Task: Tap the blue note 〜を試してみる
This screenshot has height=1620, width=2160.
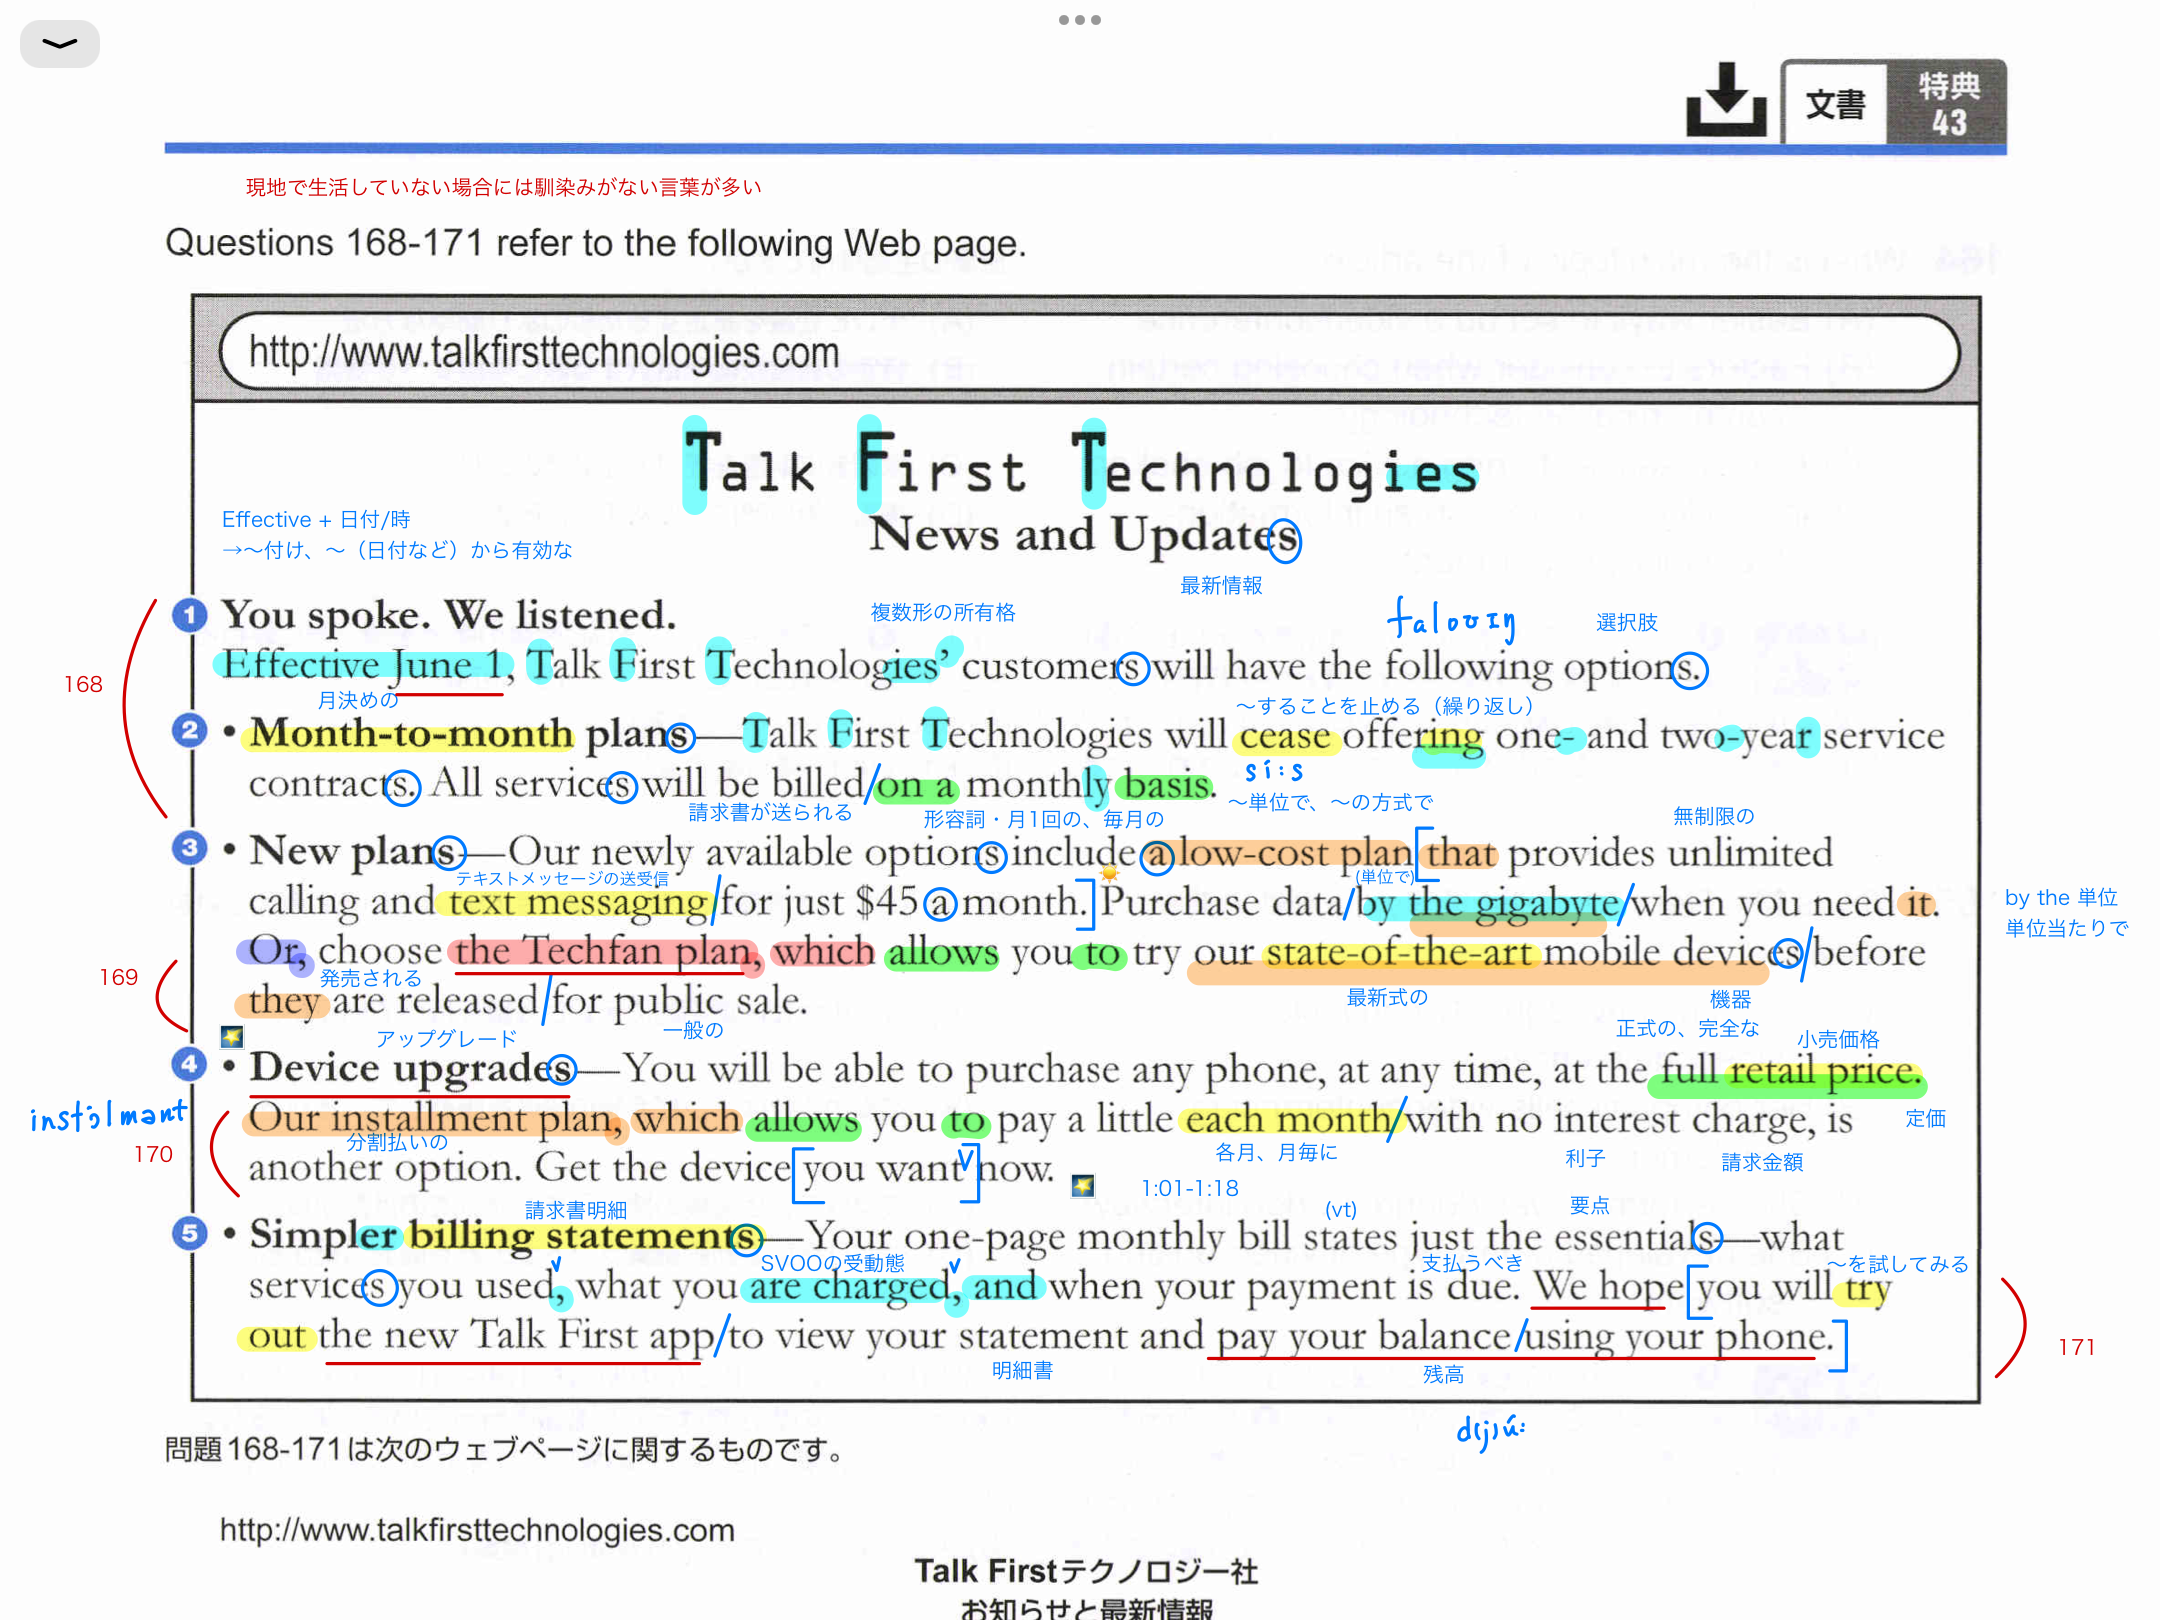Action: click(x=1897, y=1264)
